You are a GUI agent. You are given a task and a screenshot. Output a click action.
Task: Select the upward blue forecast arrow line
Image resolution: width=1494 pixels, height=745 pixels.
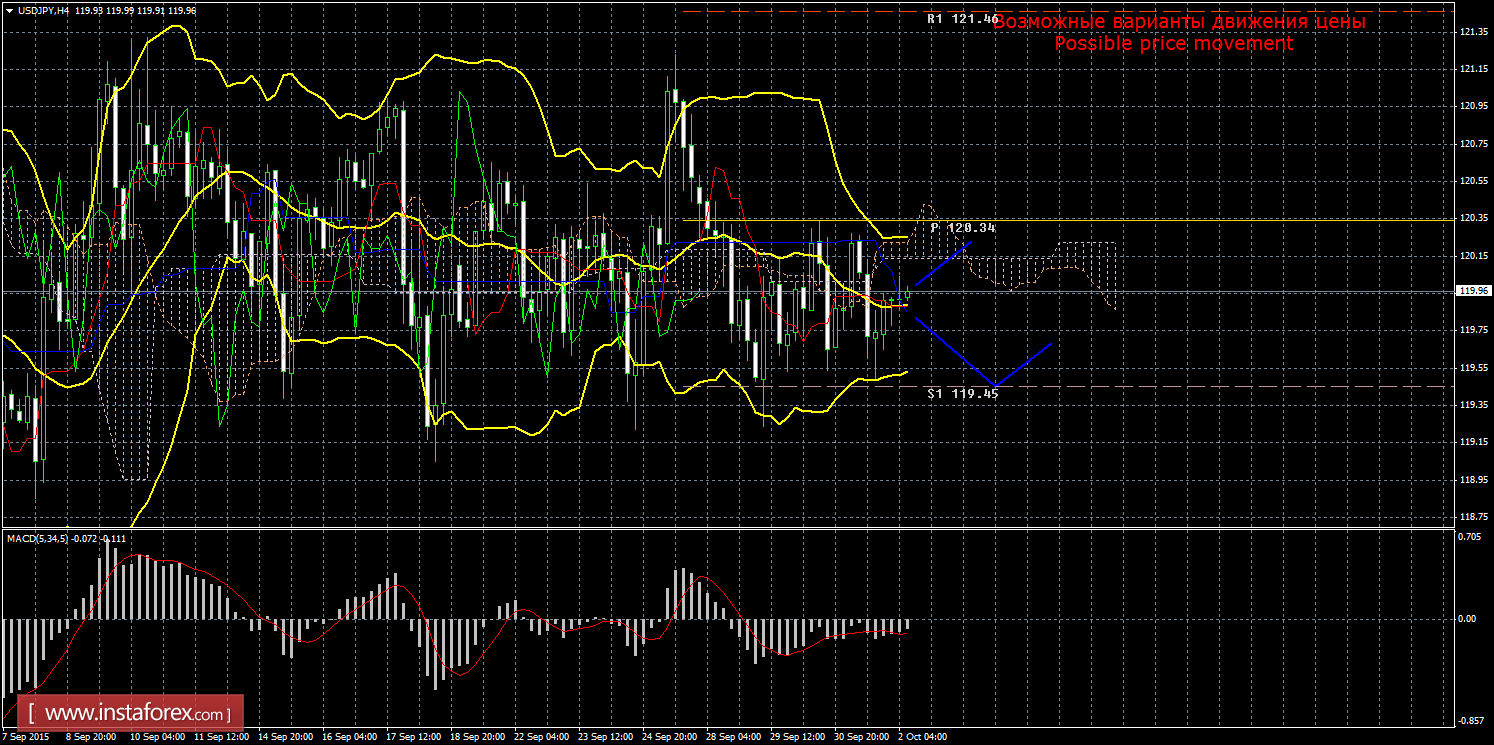[942, 265]
